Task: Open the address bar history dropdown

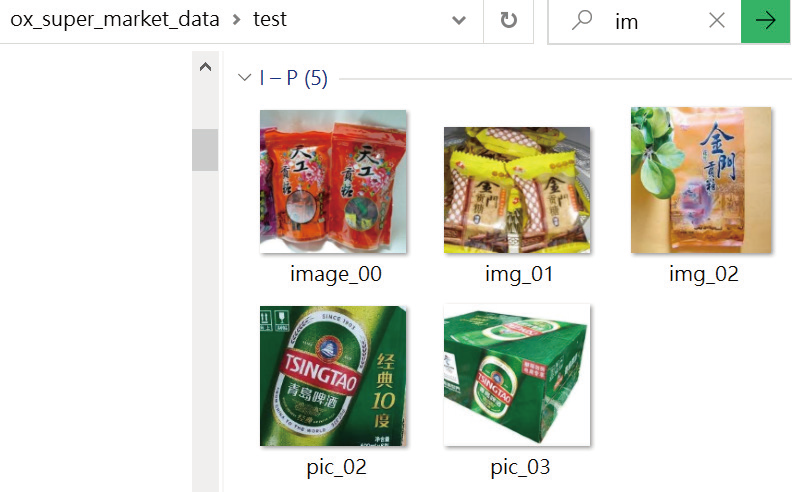Action: [459, 20]
